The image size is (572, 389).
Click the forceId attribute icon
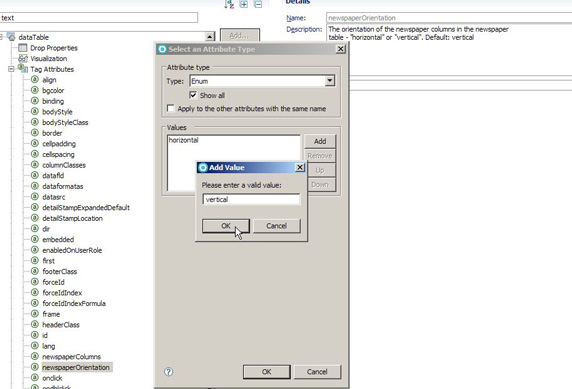click(x=35, y=282)
